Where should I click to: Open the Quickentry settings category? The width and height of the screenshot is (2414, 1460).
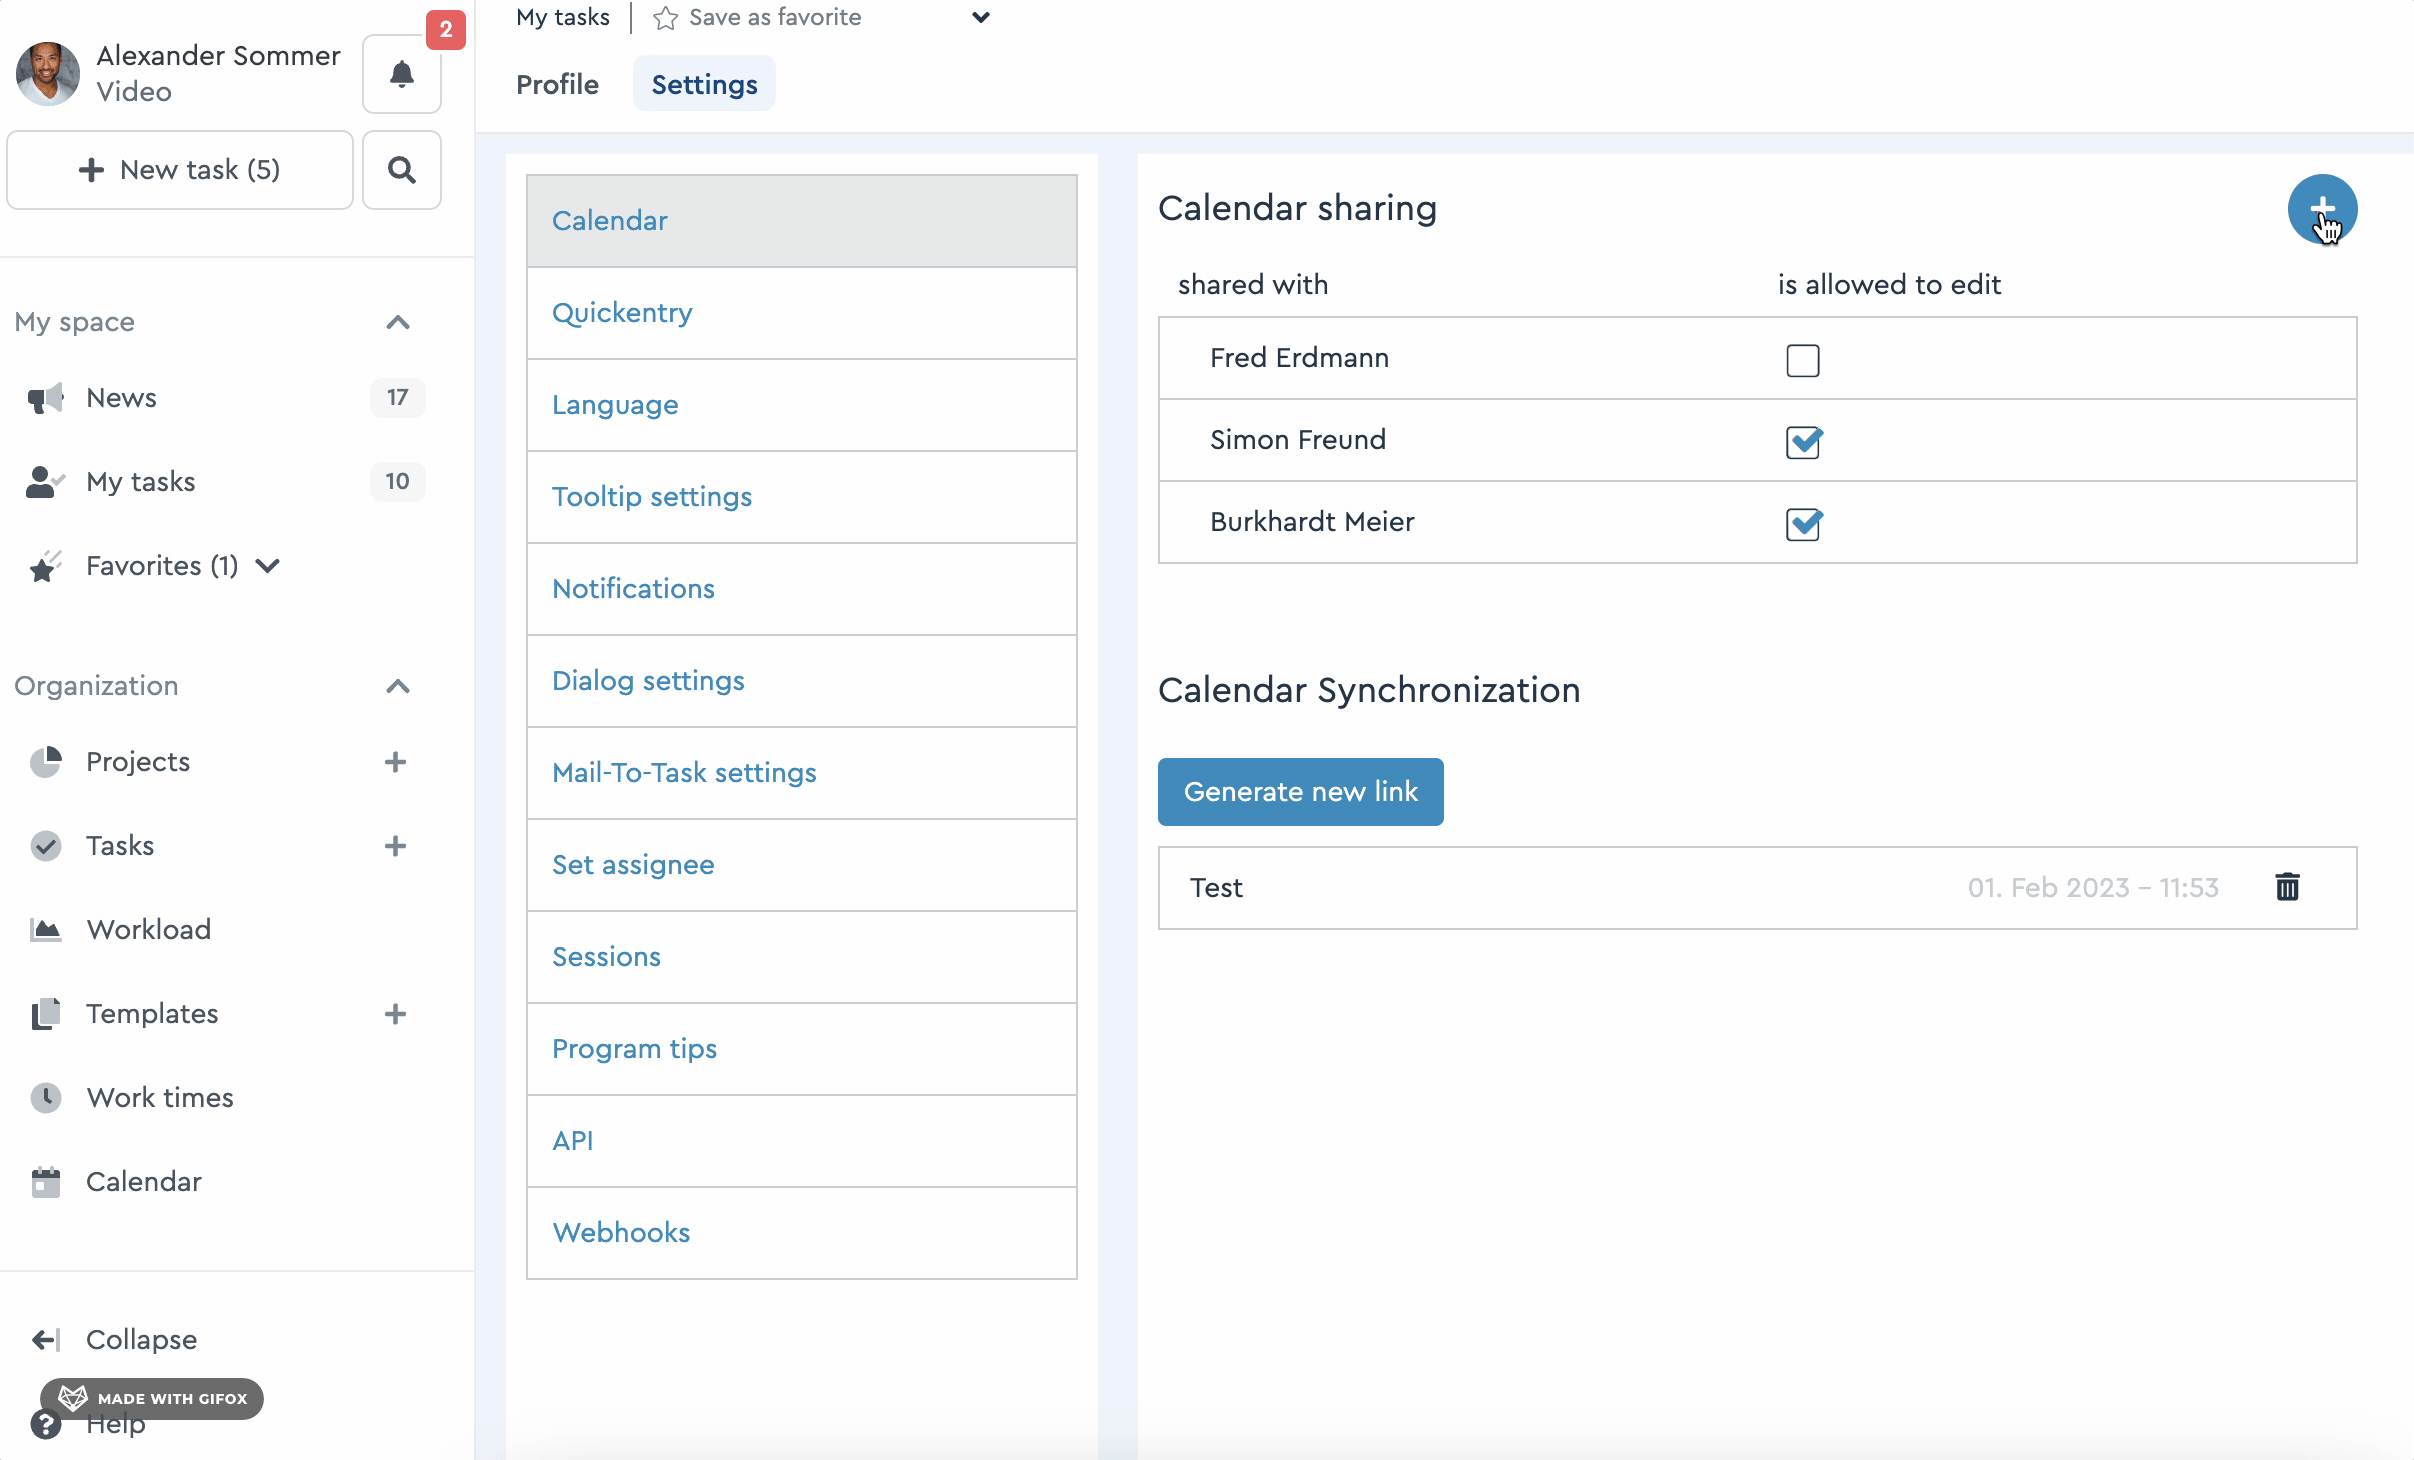click(x=801, y=313)
